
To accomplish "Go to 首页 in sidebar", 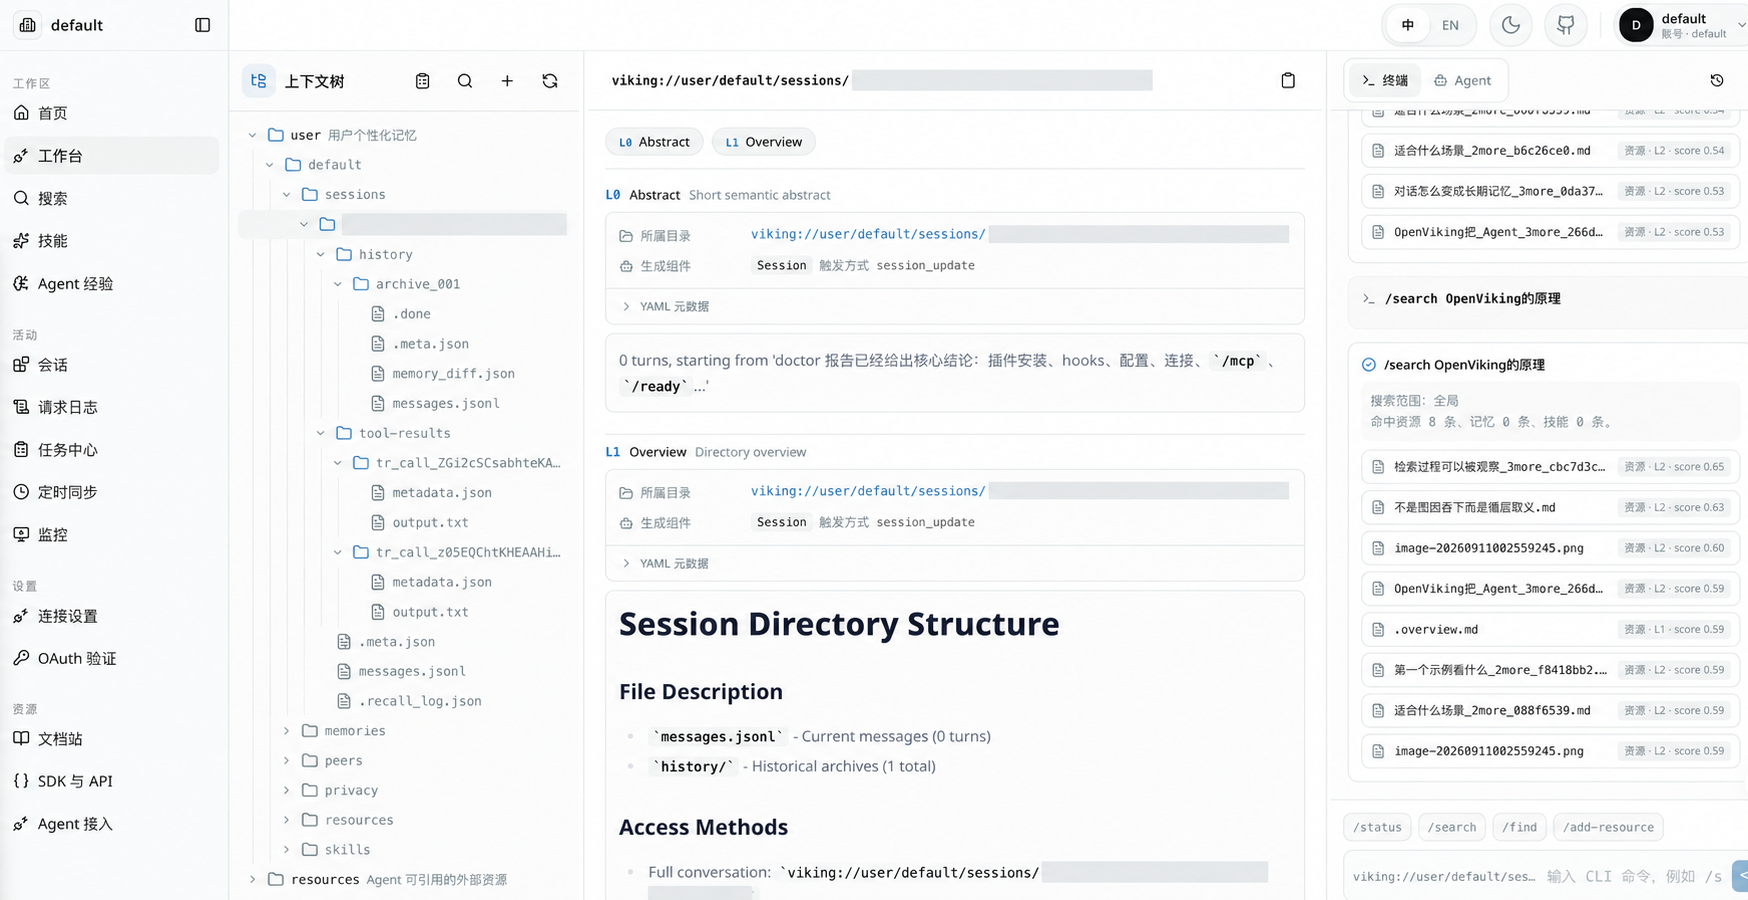I will (112, 113).
